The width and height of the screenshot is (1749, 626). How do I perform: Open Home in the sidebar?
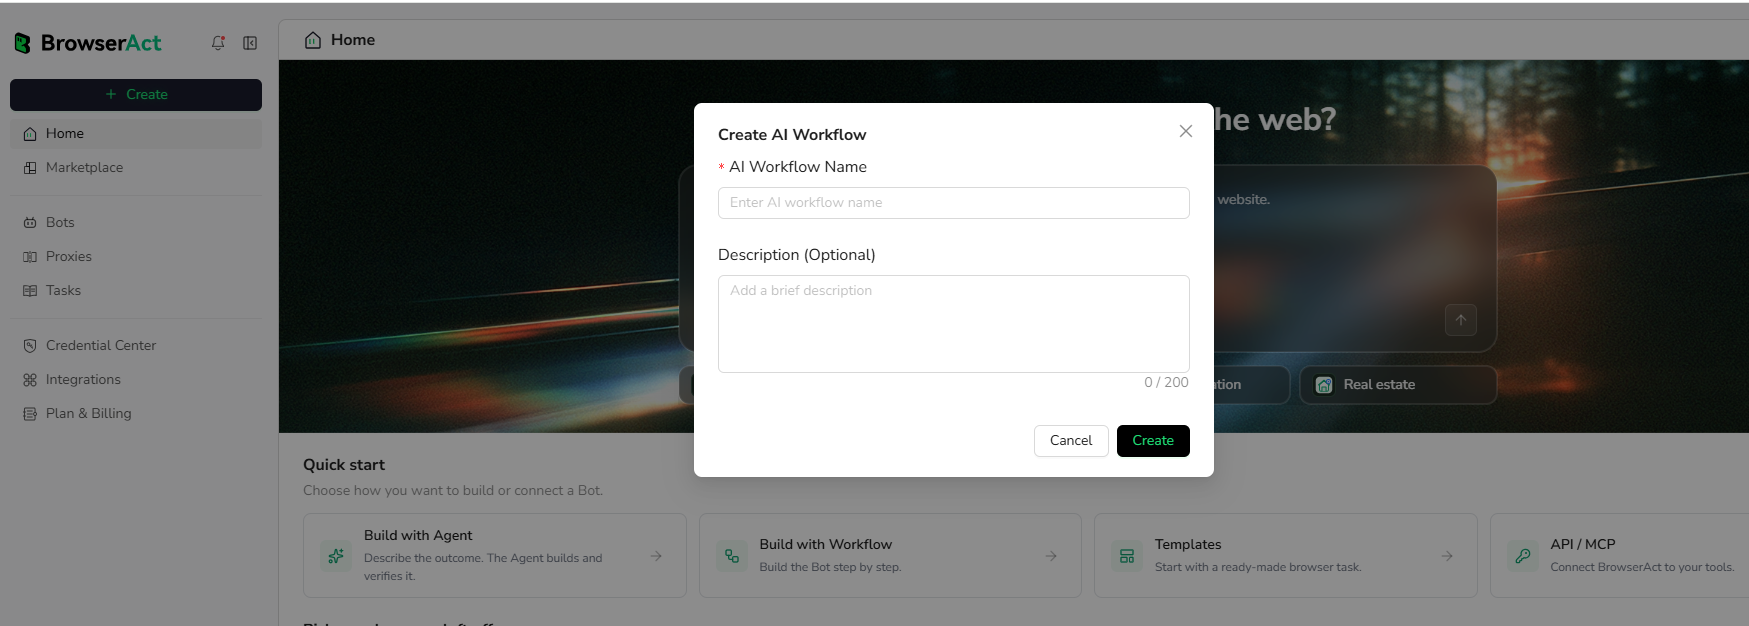tap(136, 134)
